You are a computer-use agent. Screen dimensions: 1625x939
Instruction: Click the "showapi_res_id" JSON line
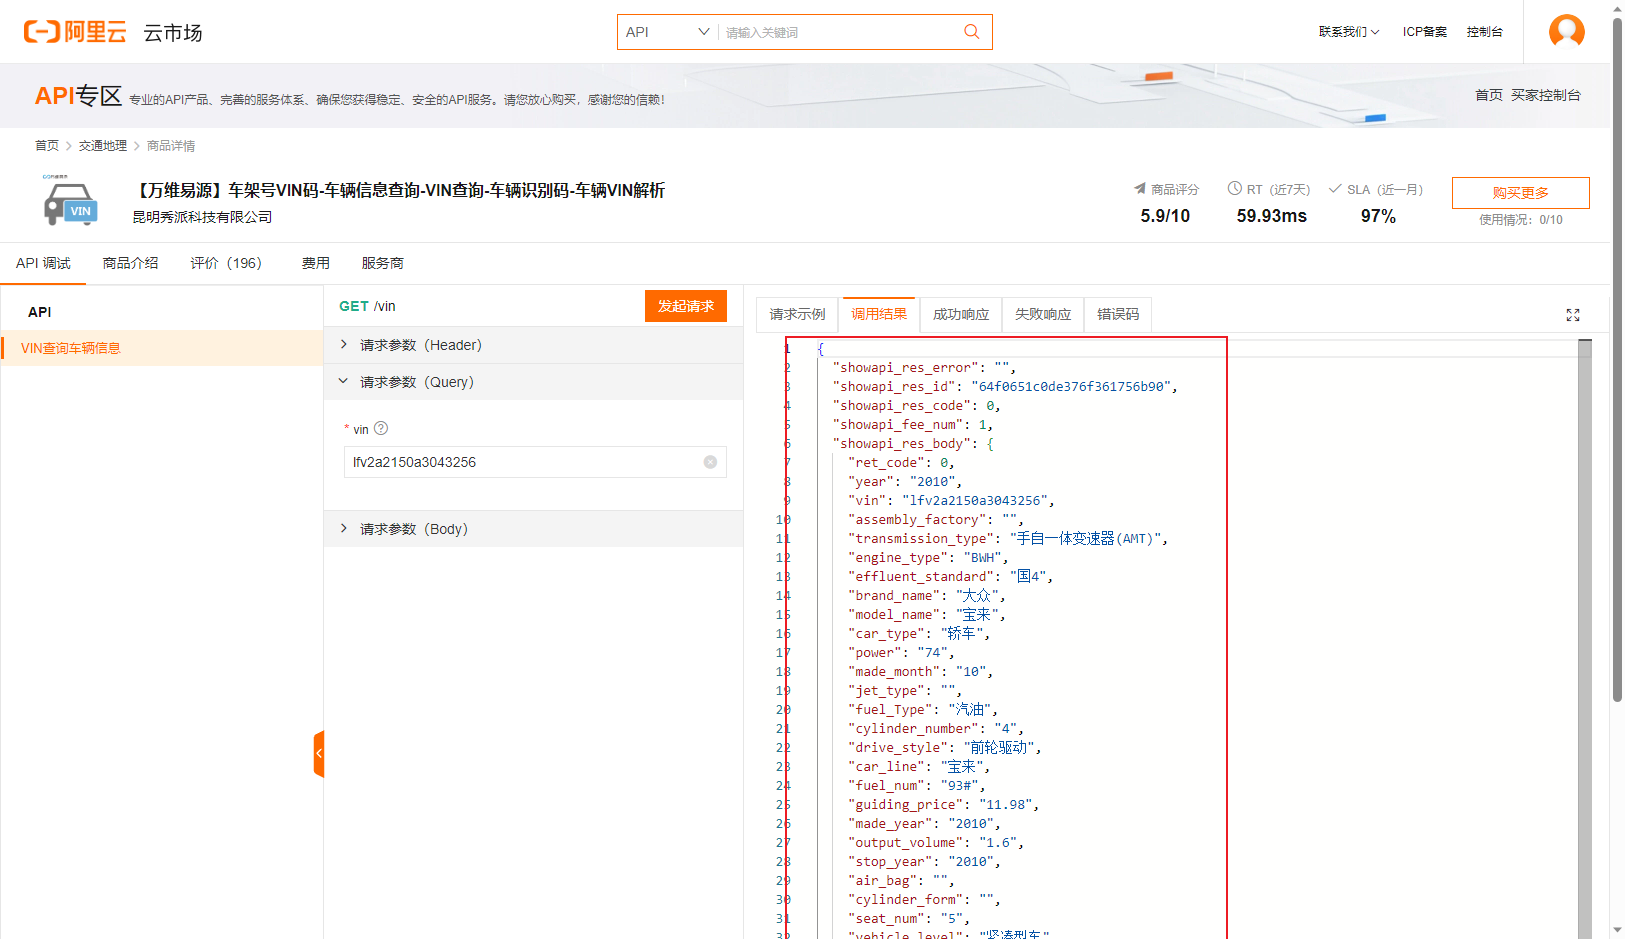(x=1004, y=386)
